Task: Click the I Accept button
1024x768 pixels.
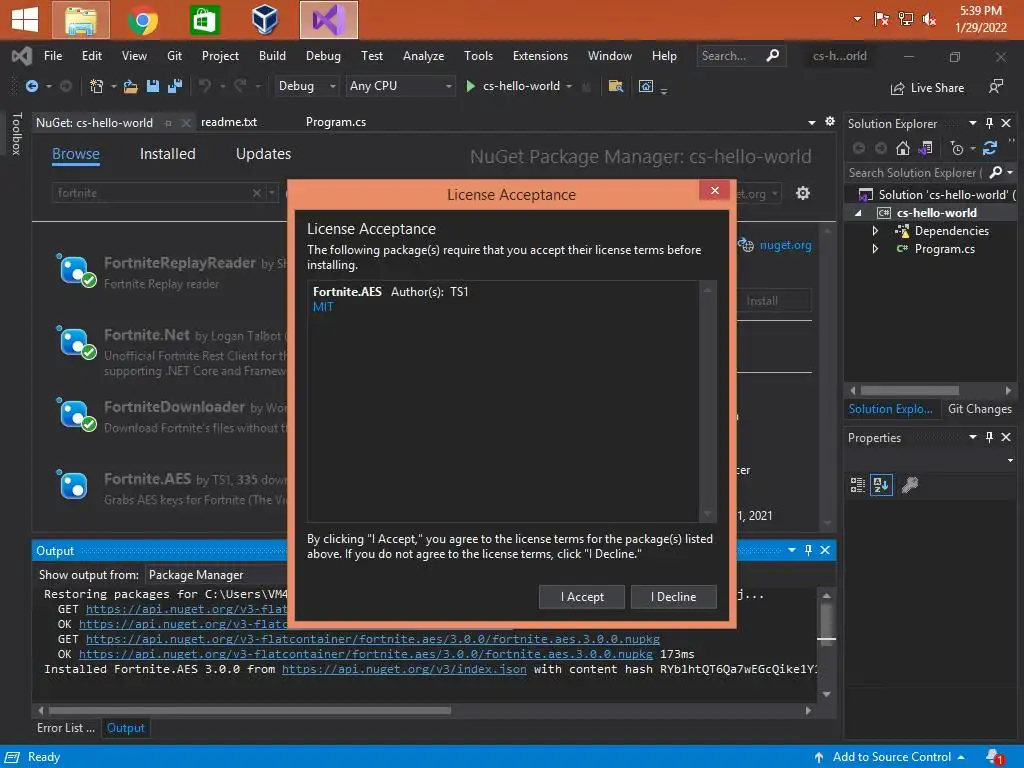Action: (x=581, y=596)
